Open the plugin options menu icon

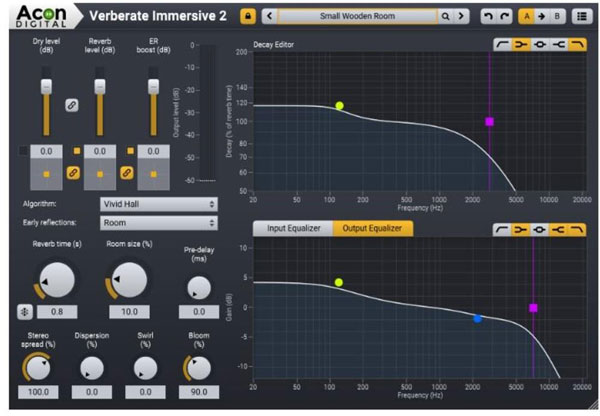pyautogui.click(x=581, y=16)
